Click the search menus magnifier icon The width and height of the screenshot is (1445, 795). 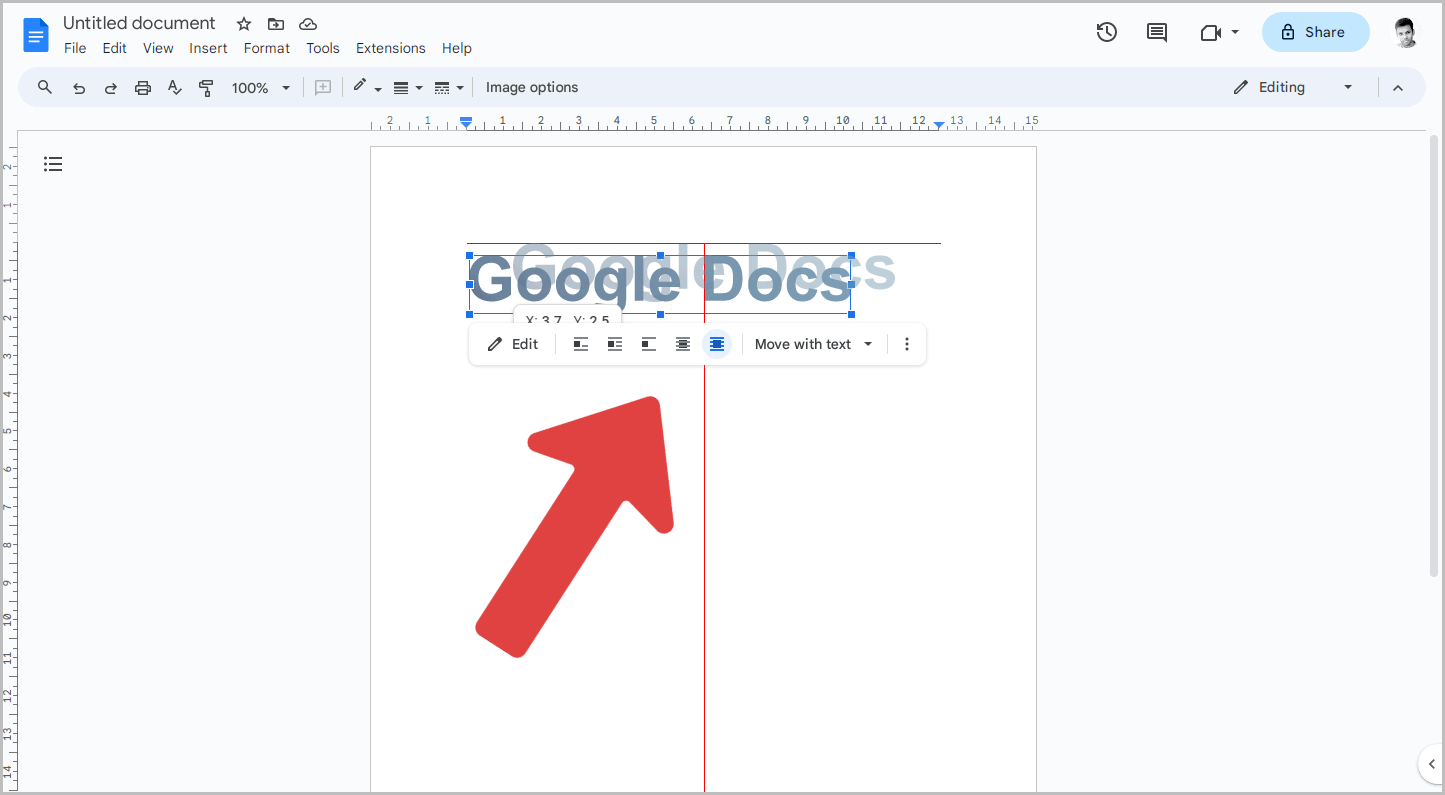pyautogui.click(x=45, y=87)
